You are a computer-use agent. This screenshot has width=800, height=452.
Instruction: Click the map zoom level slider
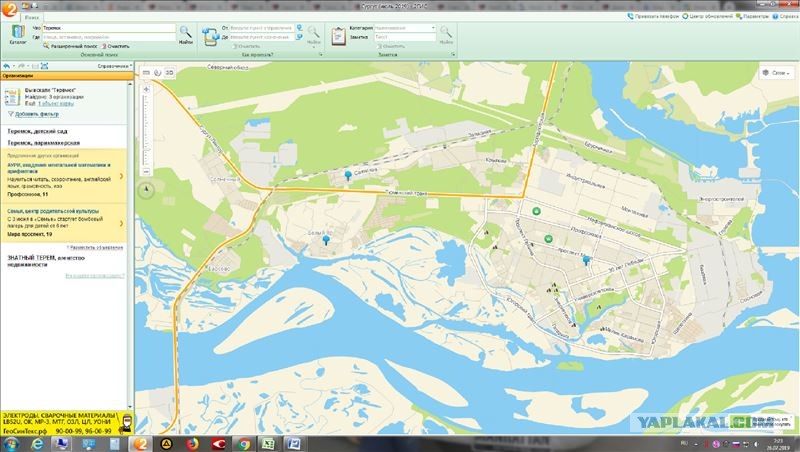point(146,131)
